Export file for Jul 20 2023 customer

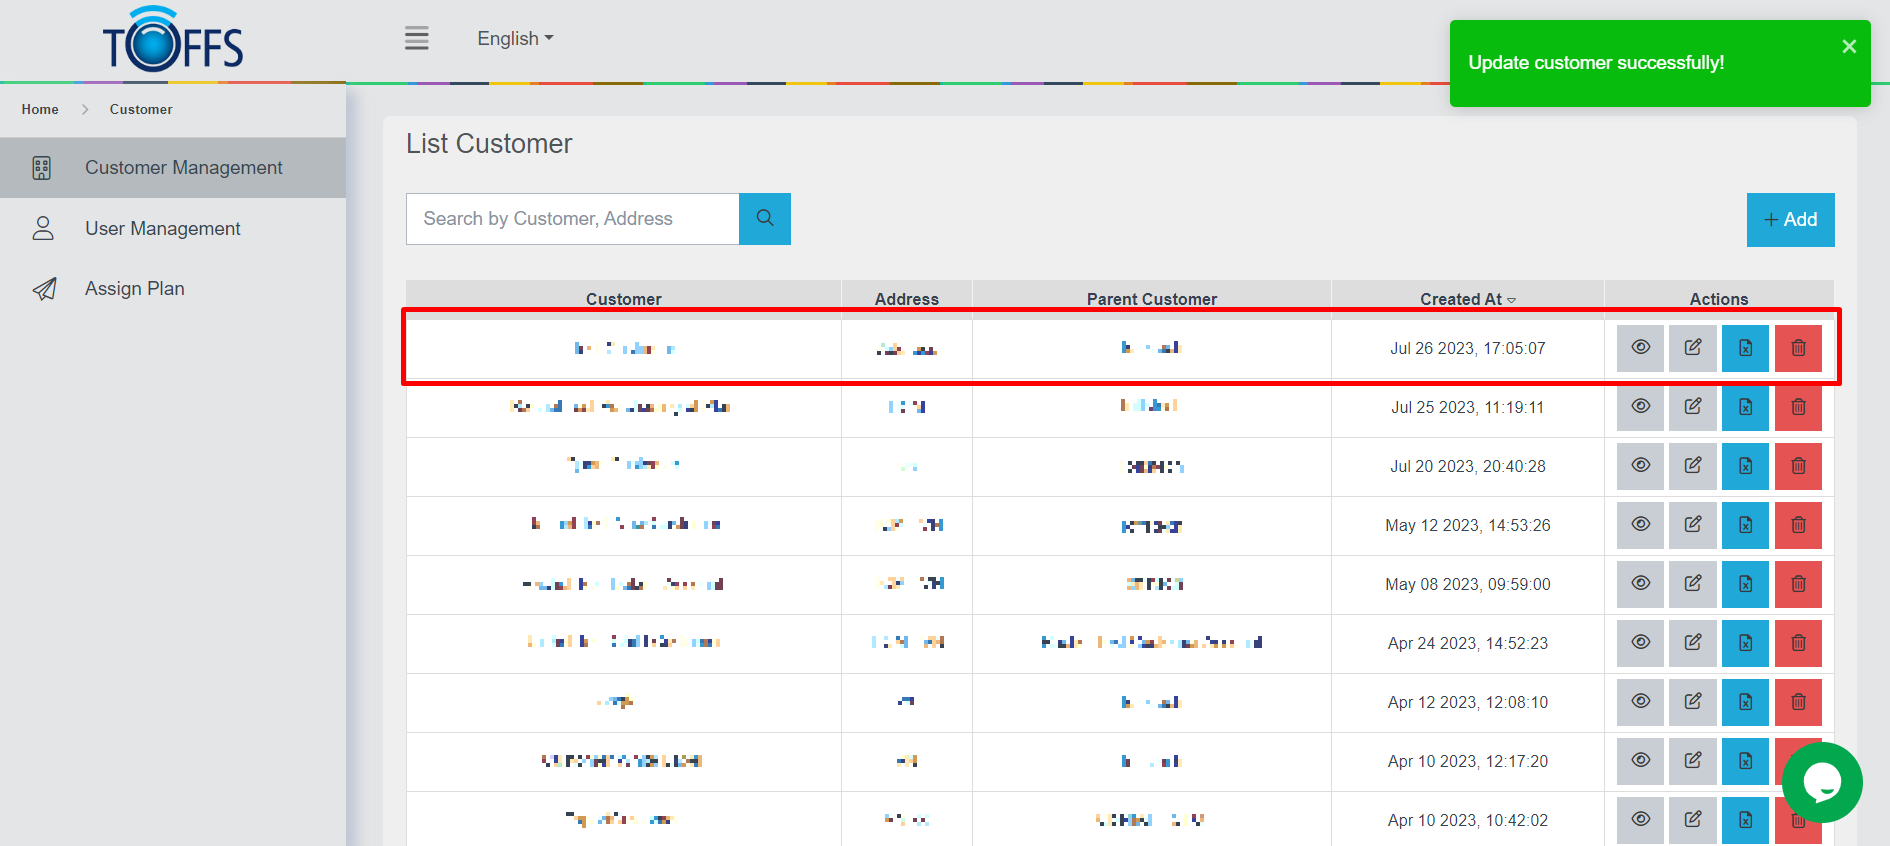click(x=1744, y=466)
